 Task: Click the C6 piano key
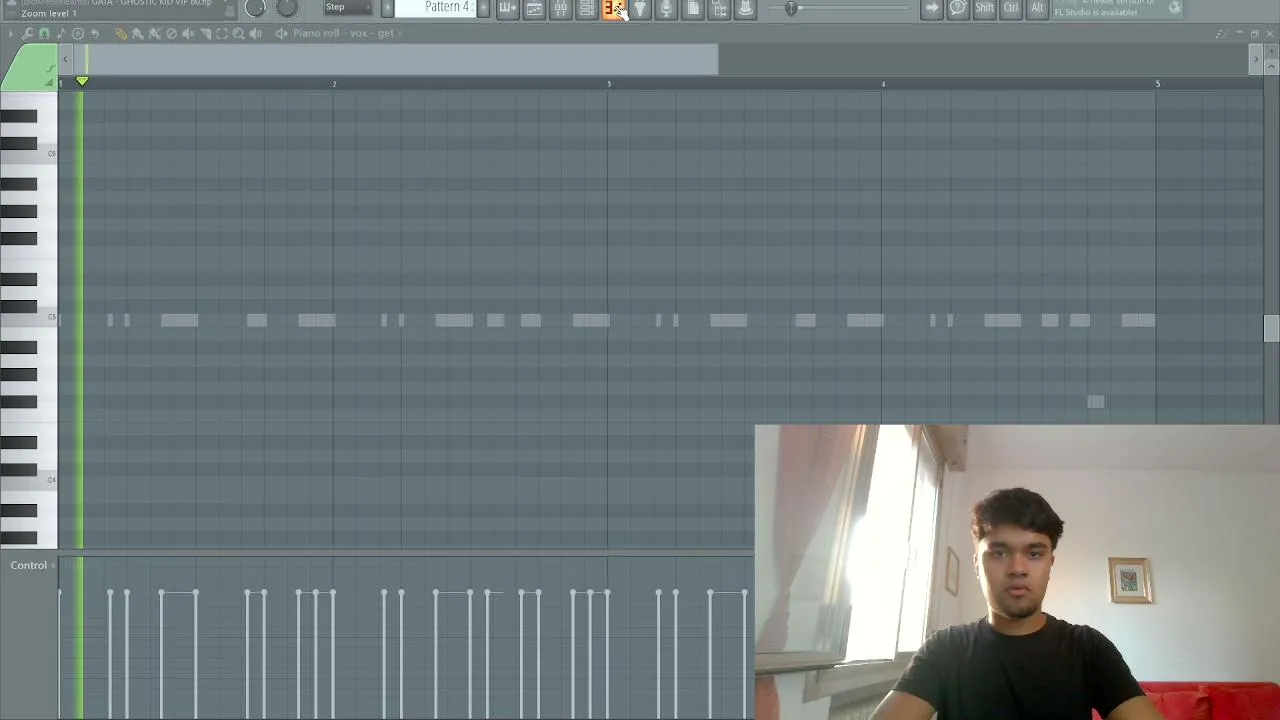tap(29, 156)
